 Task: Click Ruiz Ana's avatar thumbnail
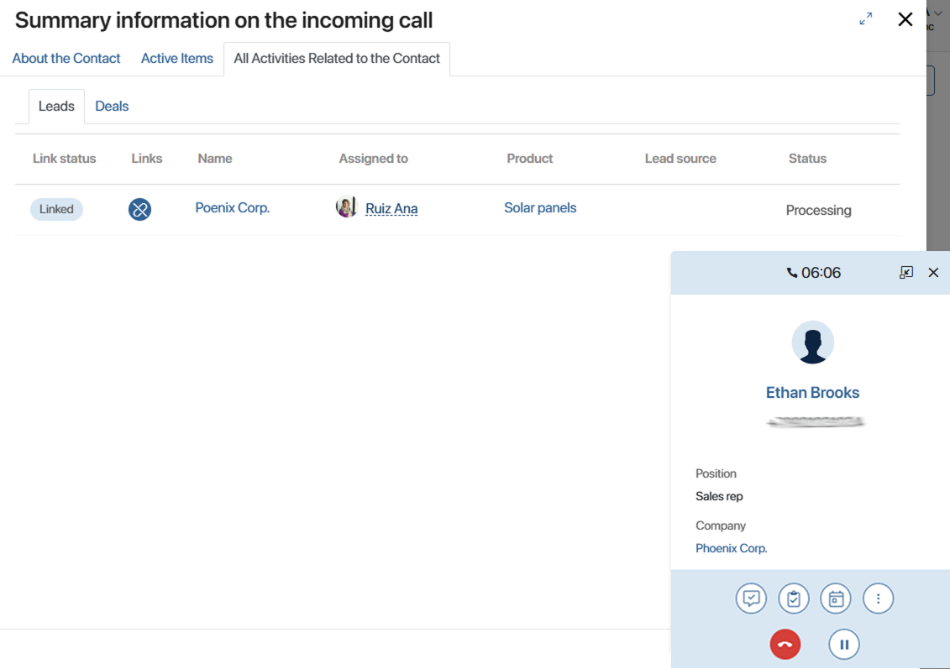[x=347, y=207]
